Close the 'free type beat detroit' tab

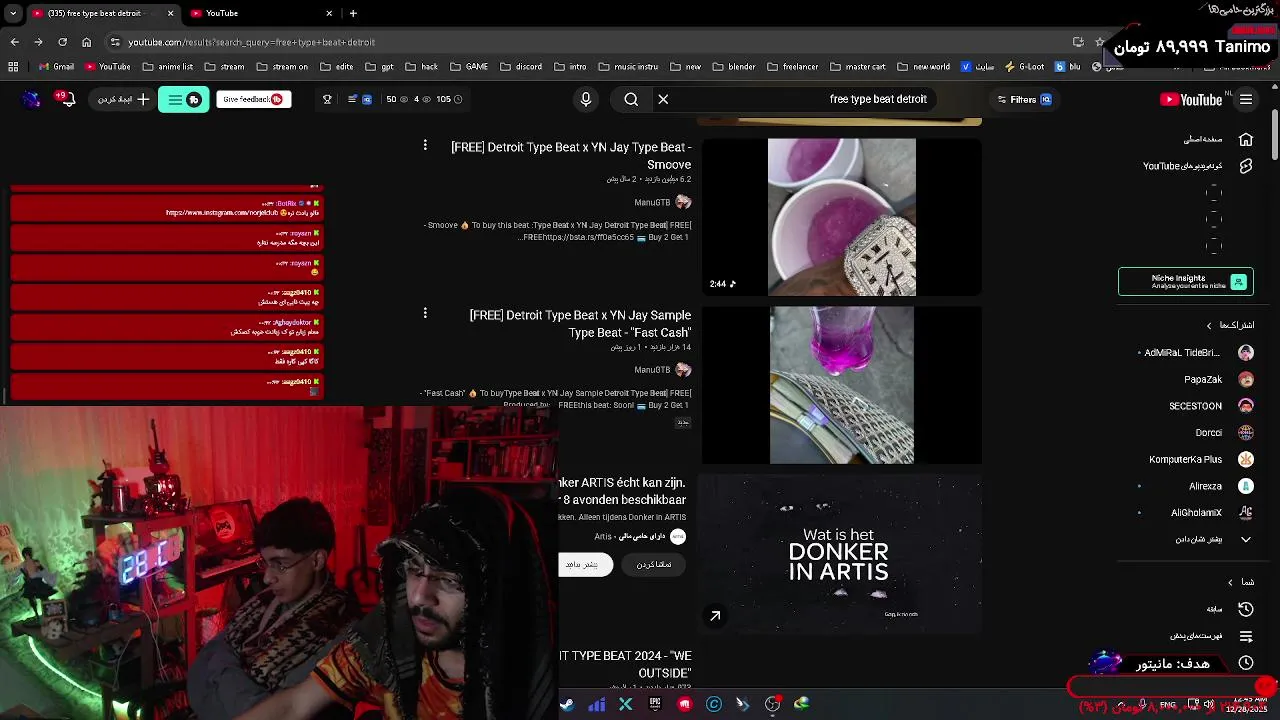pos(170,13)
